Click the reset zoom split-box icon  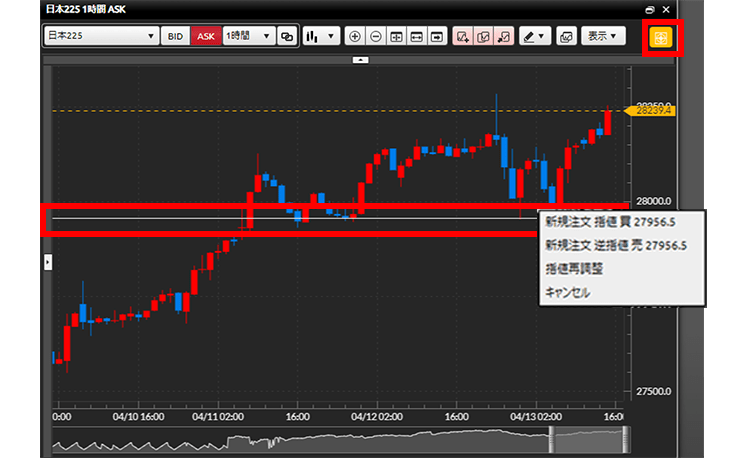click(x=396, y=36)
